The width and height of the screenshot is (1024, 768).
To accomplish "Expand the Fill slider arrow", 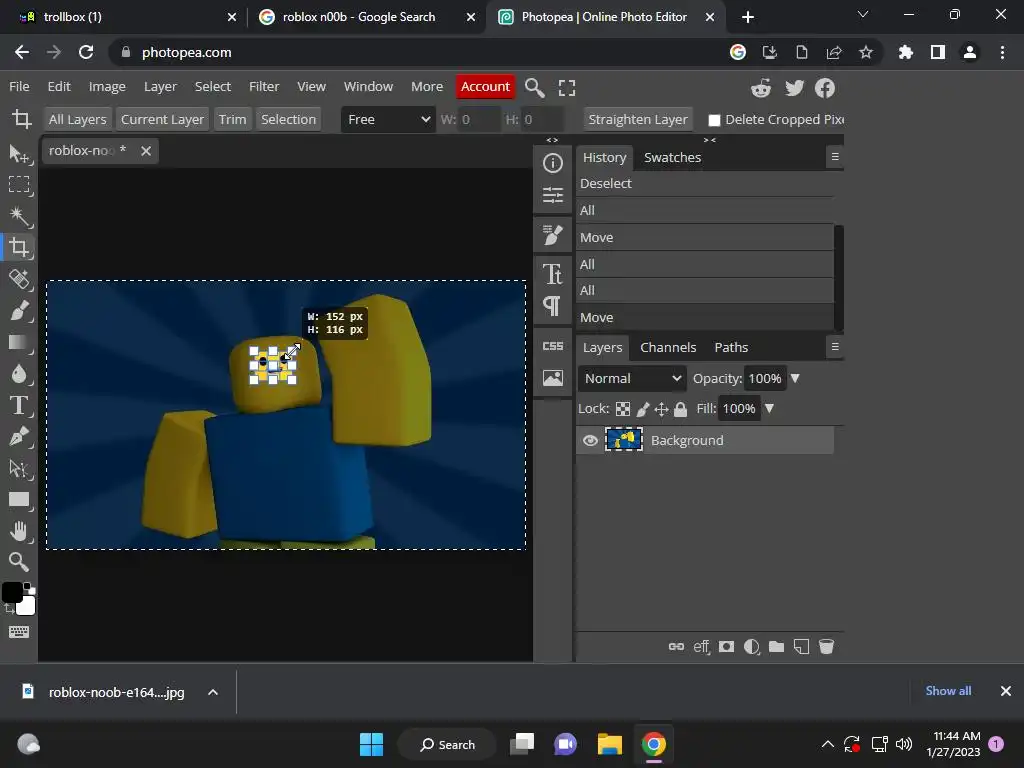I will [769, 408].
